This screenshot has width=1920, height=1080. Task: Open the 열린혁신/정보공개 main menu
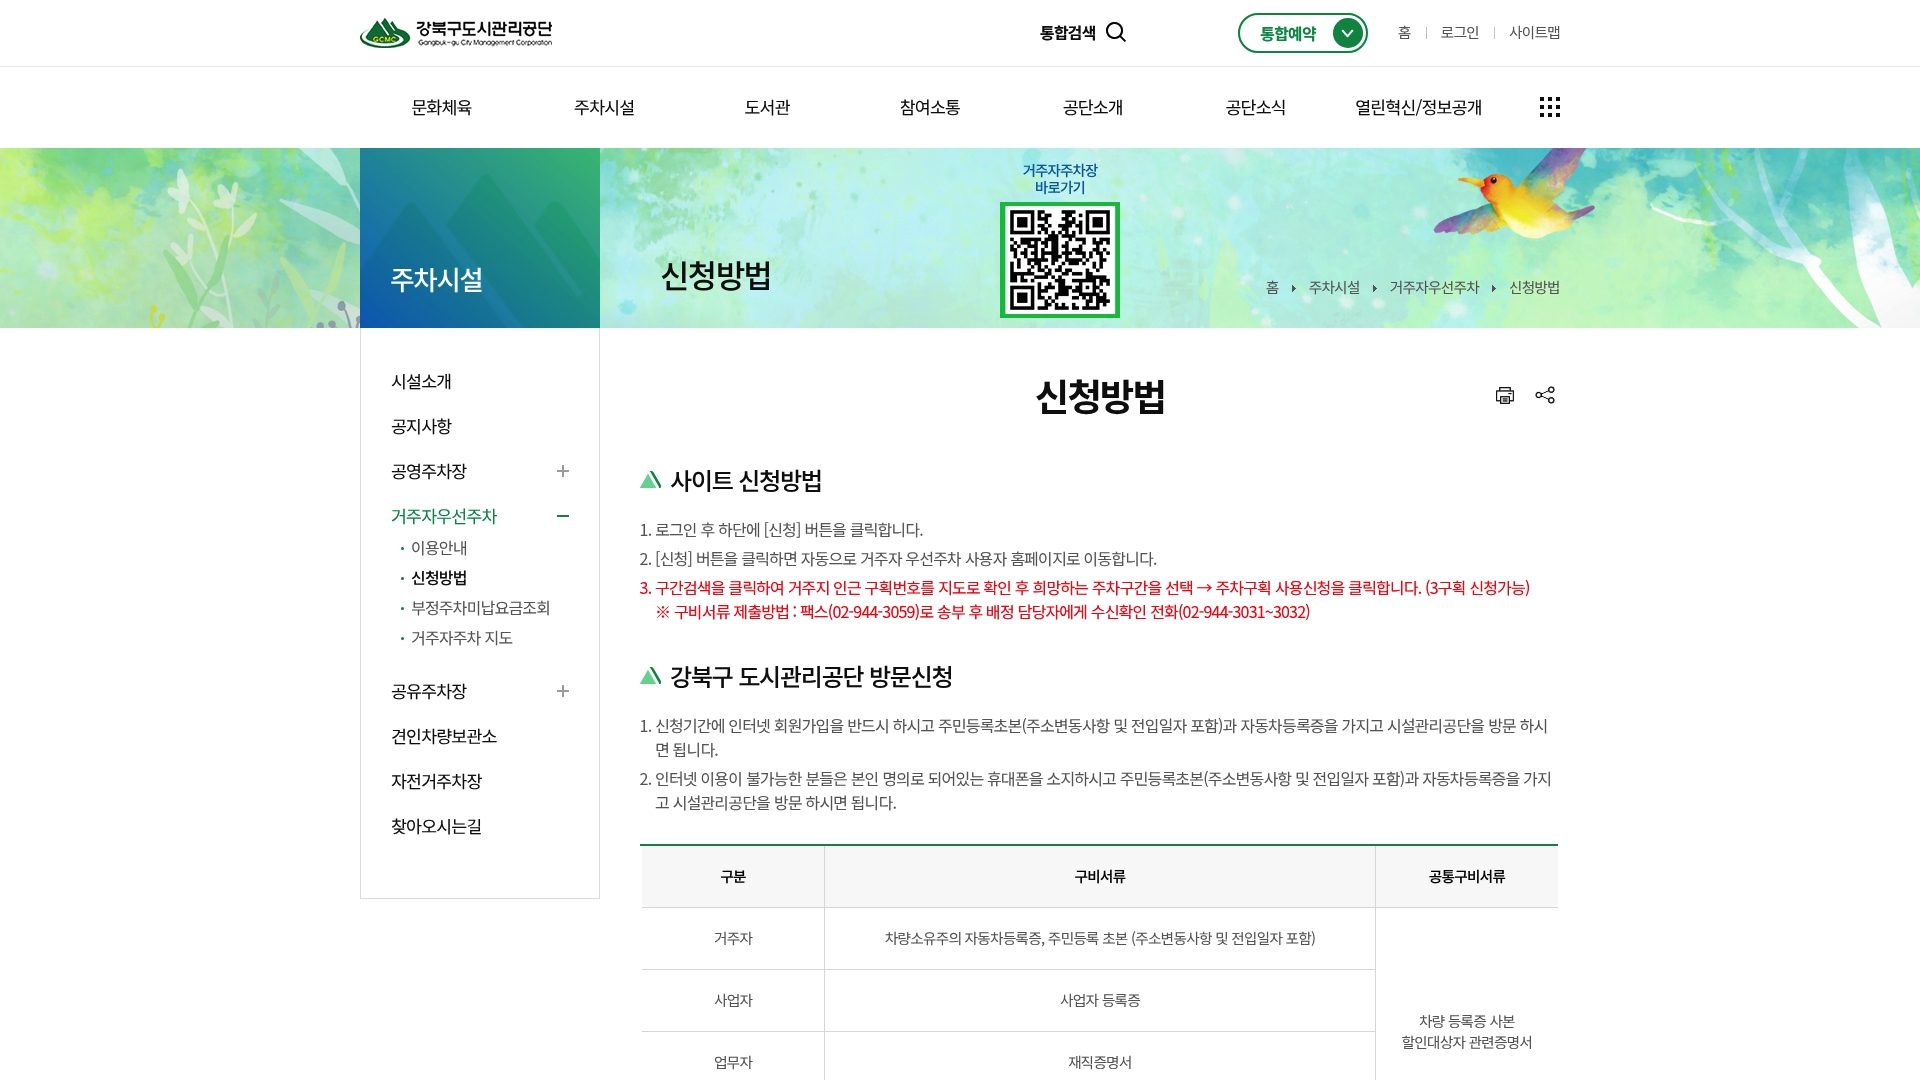[x=1418, y=107]
